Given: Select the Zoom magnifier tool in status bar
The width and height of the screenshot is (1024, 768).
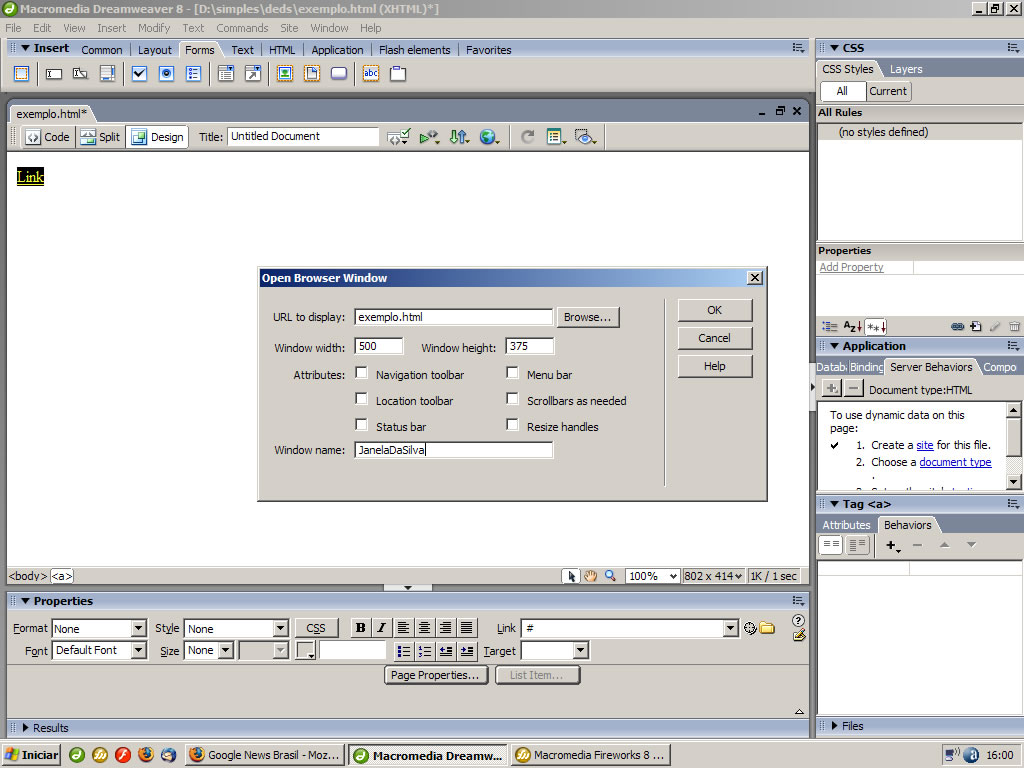Looking at the screenshot, I should pos(610,576).
